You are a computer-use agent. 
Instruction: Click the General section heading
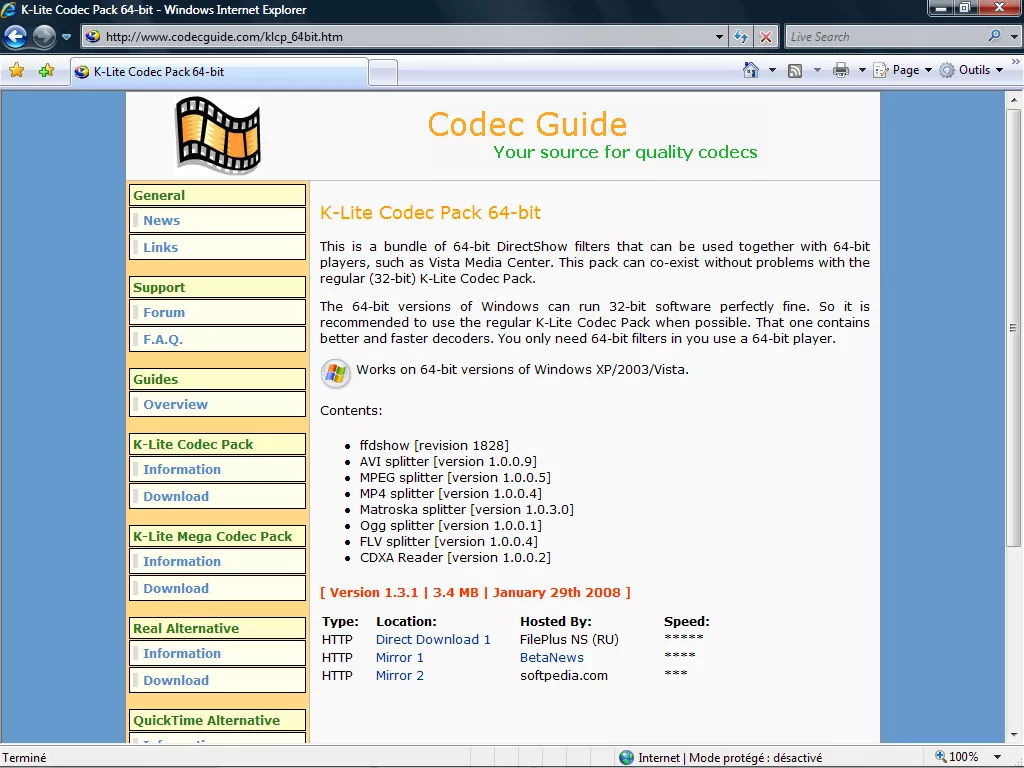point(217,195)
